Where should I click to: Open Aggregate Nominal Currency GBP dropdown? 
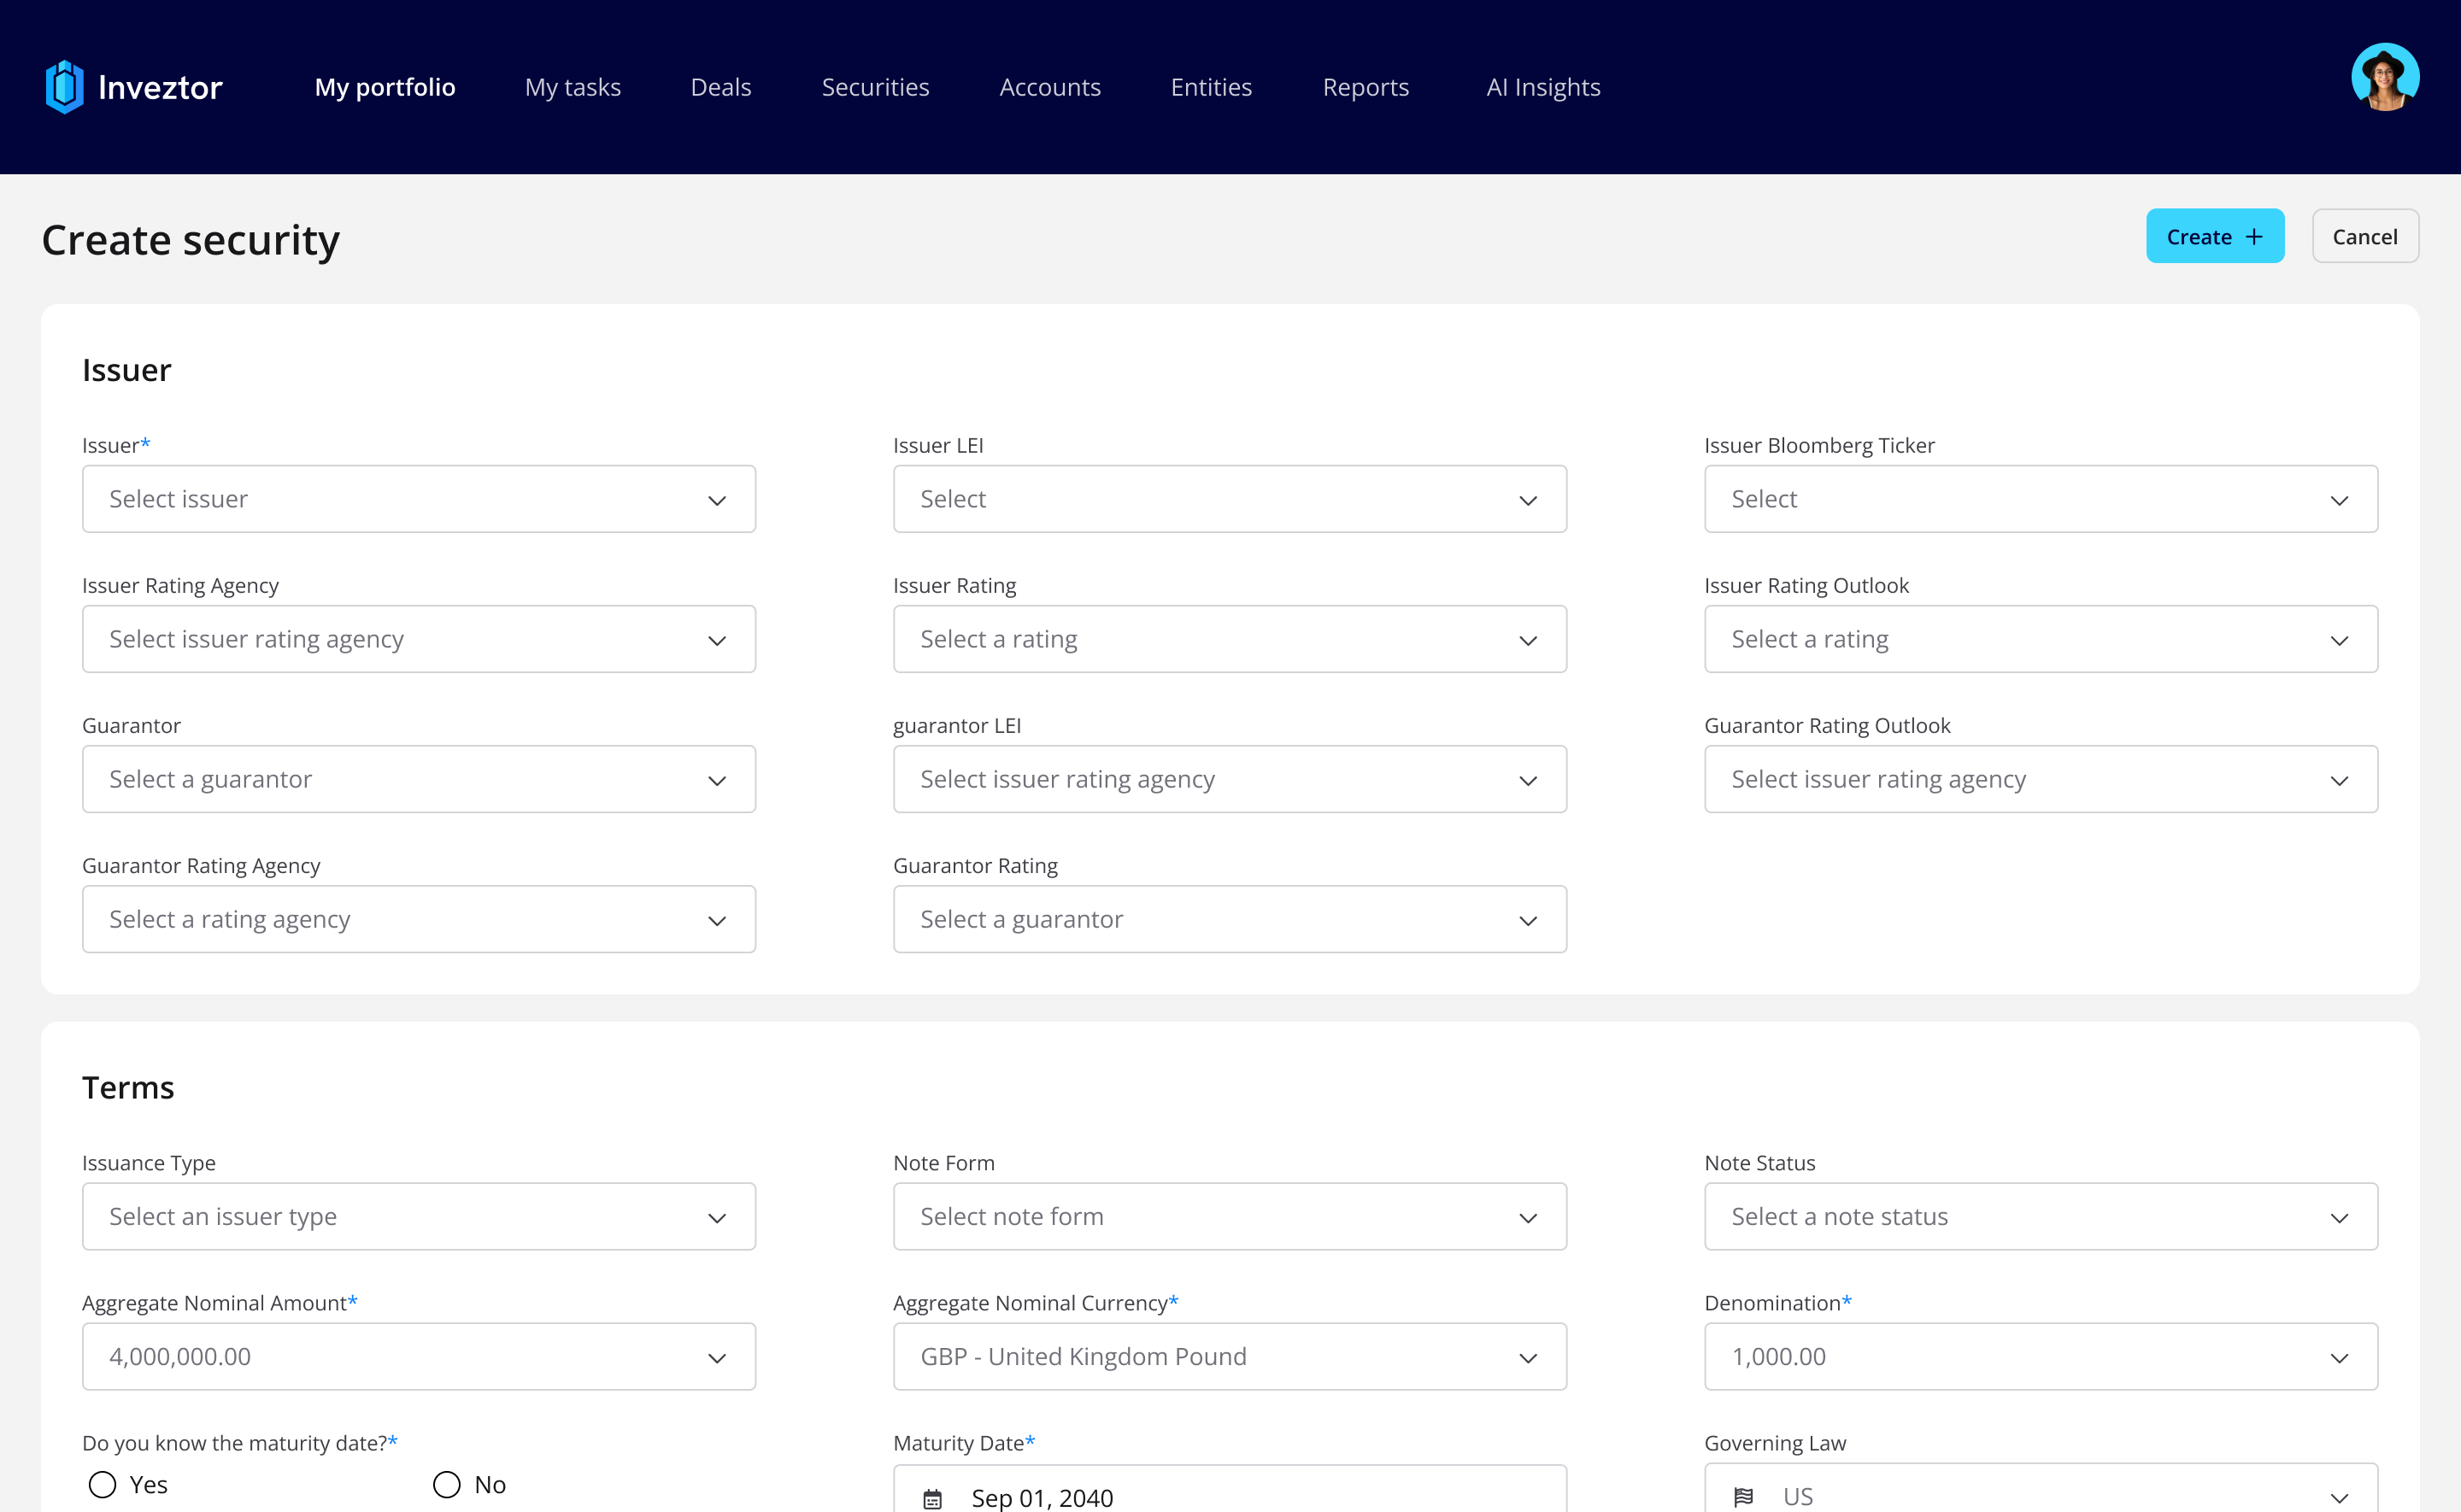[1229, 1357]
